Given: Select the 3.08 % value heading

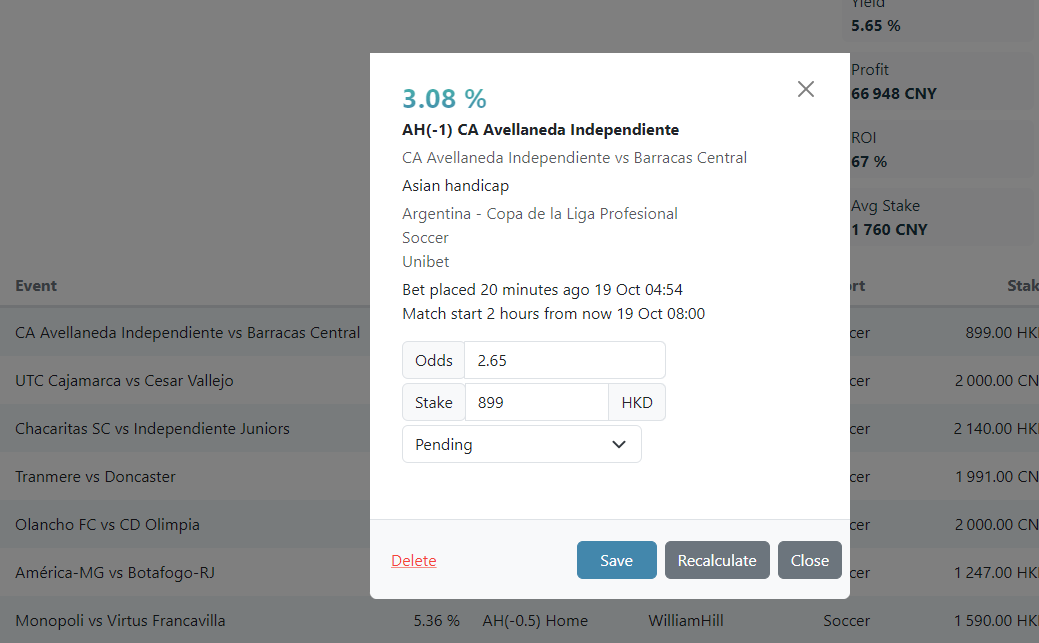Looking at the screenshot, I should pyautogui.click(x=444, y=99).
